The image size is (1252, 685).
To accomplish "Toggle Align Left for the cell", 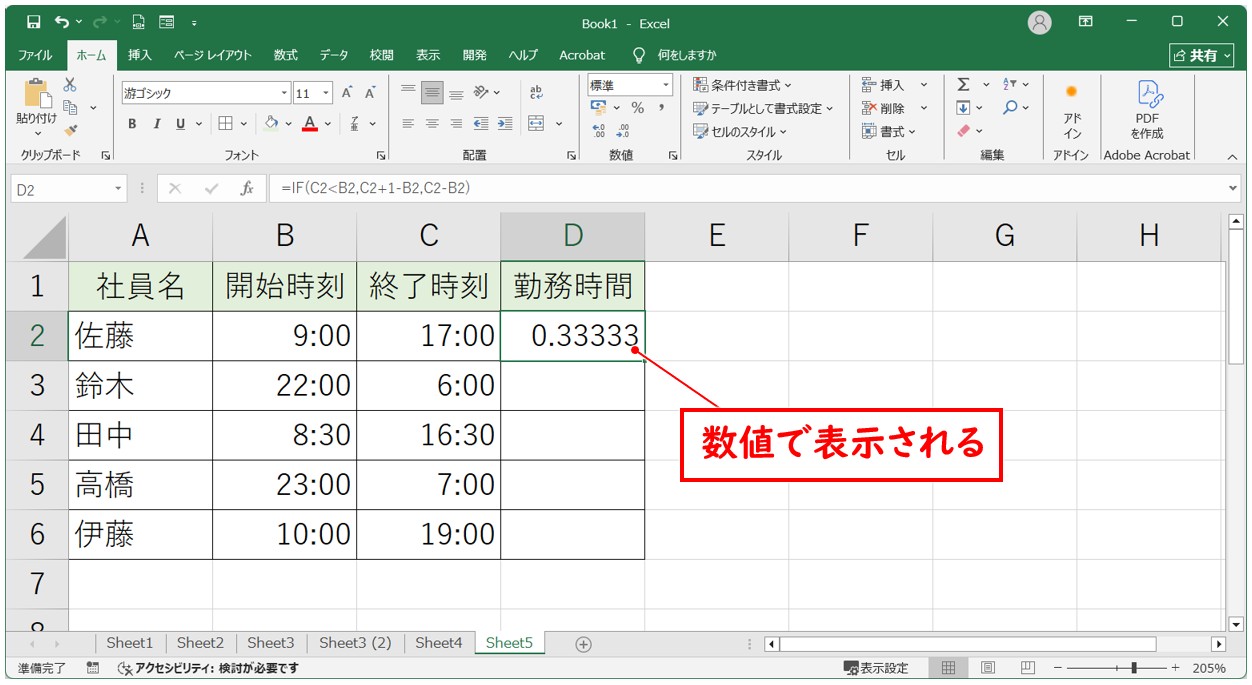I will click(x=408, y=124).
